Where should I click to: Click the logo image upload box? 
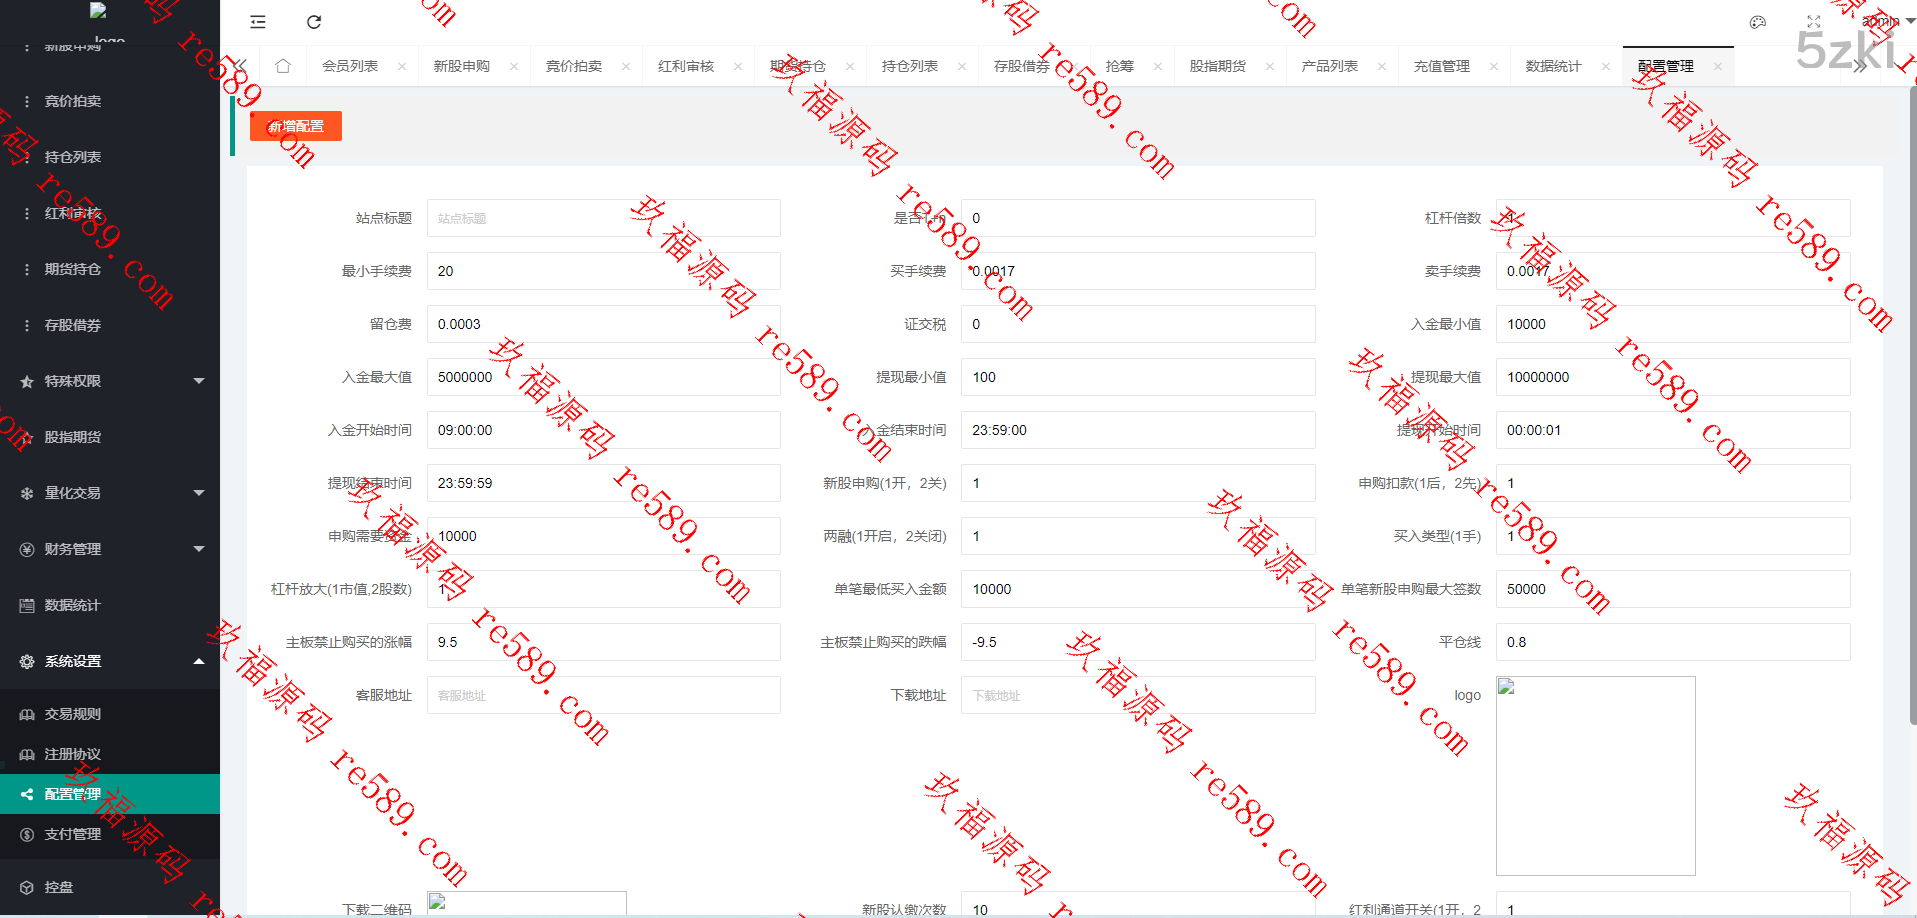tap(1596, 776)
